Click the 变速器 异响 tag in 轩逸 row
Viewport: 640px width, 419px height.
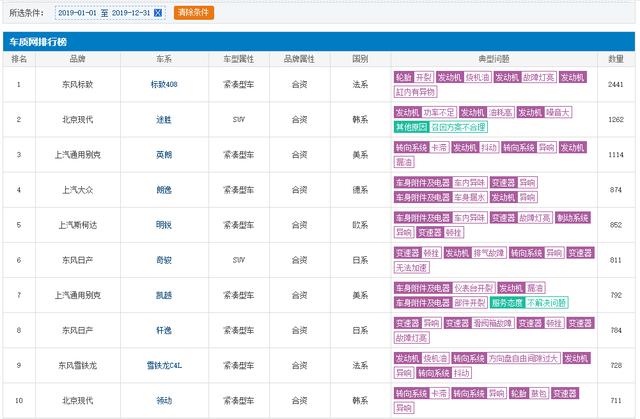(x=418, y=323)
